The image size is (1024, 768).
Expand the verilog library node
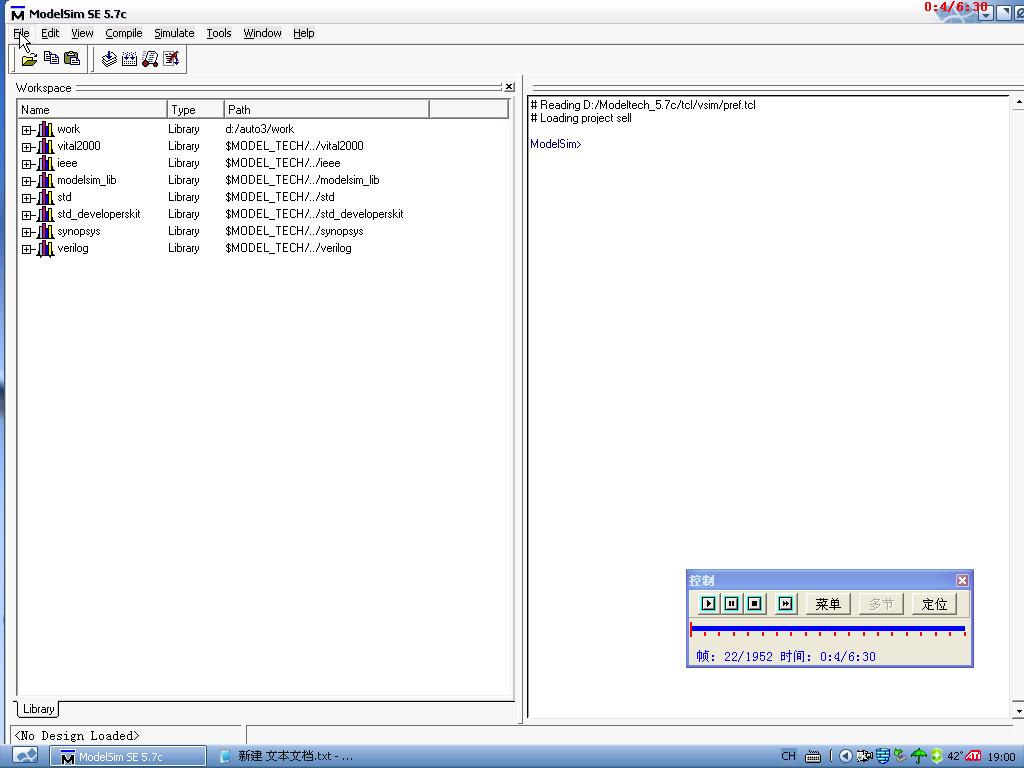tap(26, 249)
